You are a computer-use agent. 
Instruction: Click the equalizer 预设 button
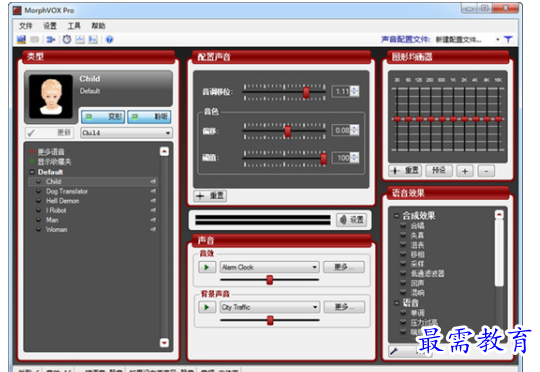pyautogui.click(x=439, y=170)
